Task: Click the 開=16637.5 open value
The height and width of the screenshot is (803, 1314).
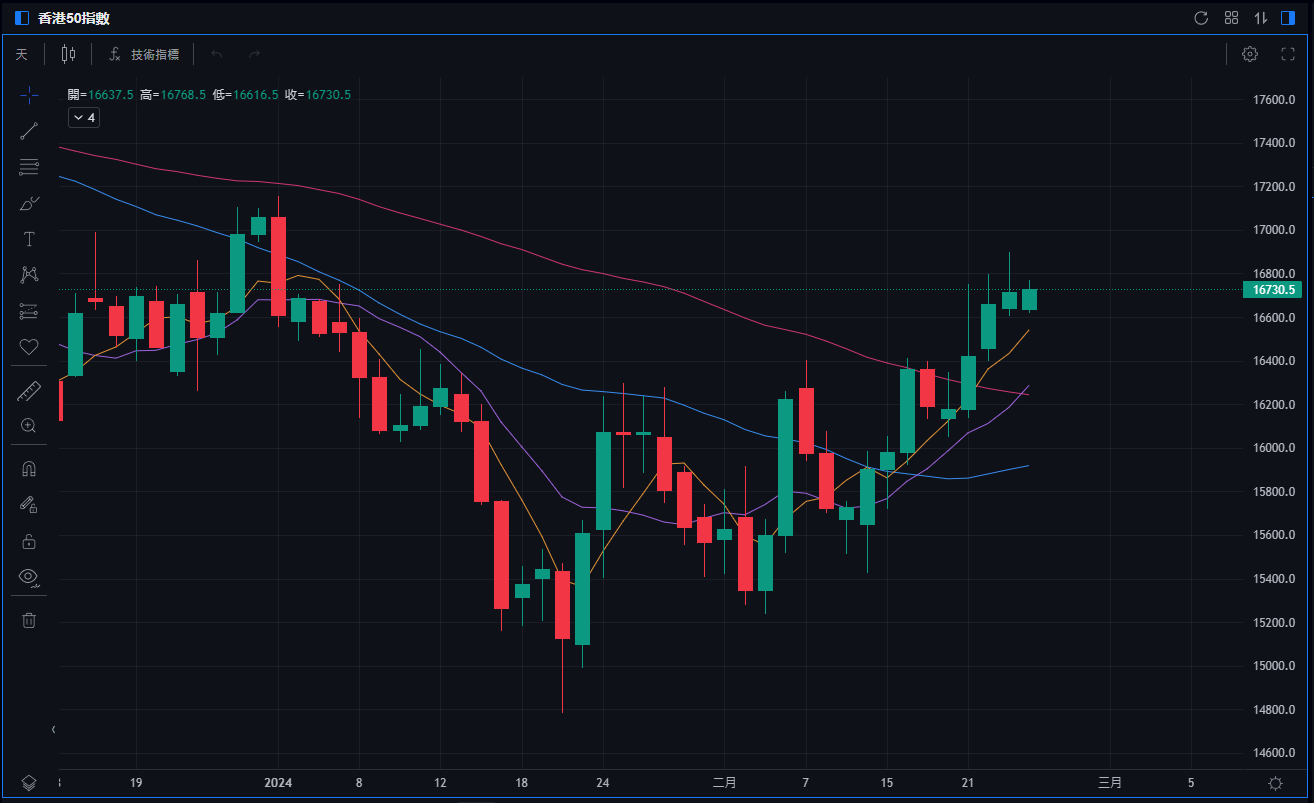Action: click(x=102, y=95)
